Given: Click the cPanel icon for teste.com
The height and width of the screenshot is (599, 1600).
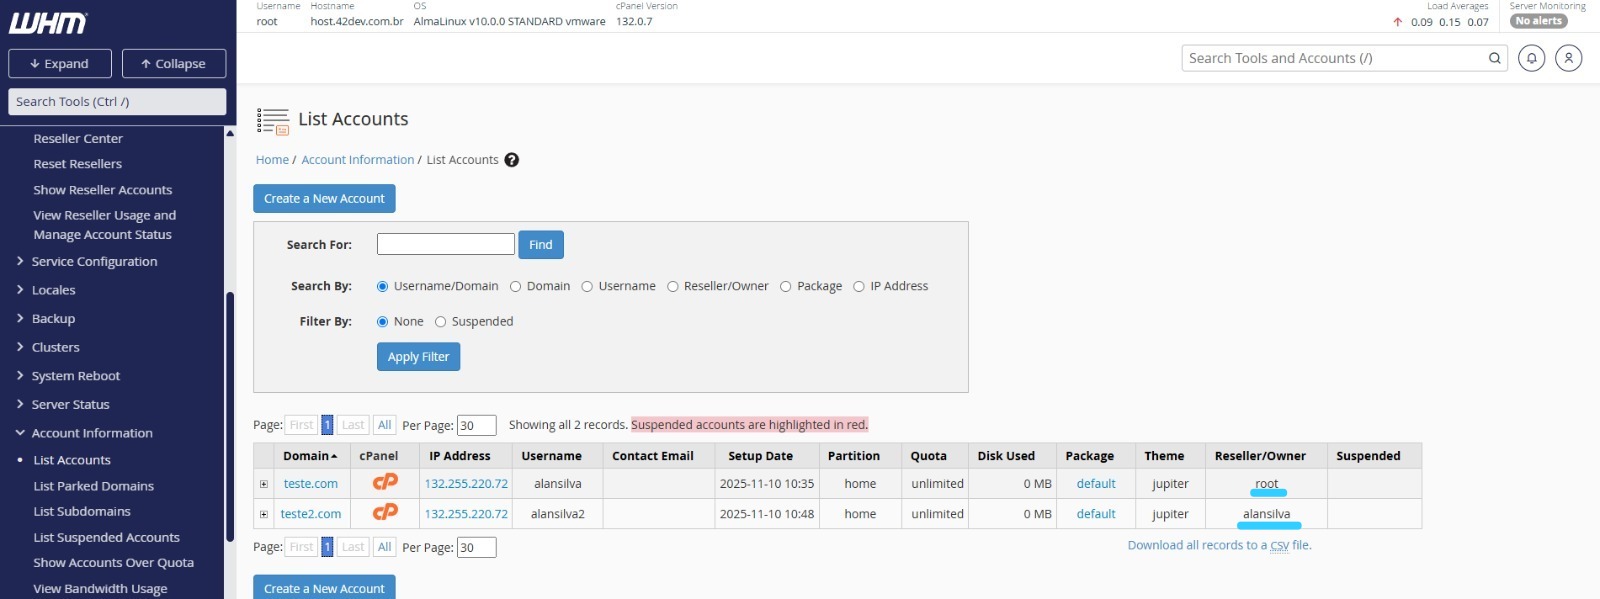Looking at the screenshot, I should coord(385,483).
